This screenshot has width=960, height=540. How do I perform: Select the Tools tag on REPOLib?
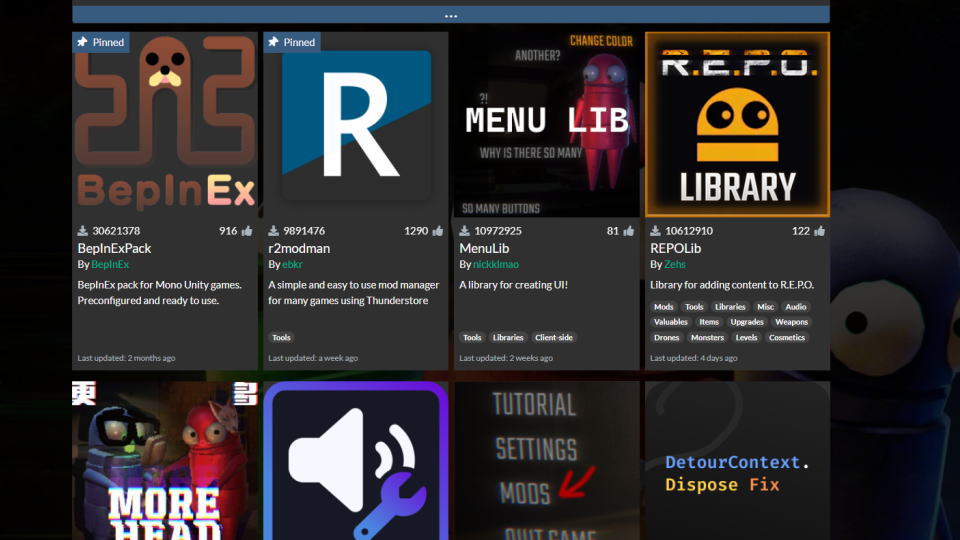(x=694, y=307)
